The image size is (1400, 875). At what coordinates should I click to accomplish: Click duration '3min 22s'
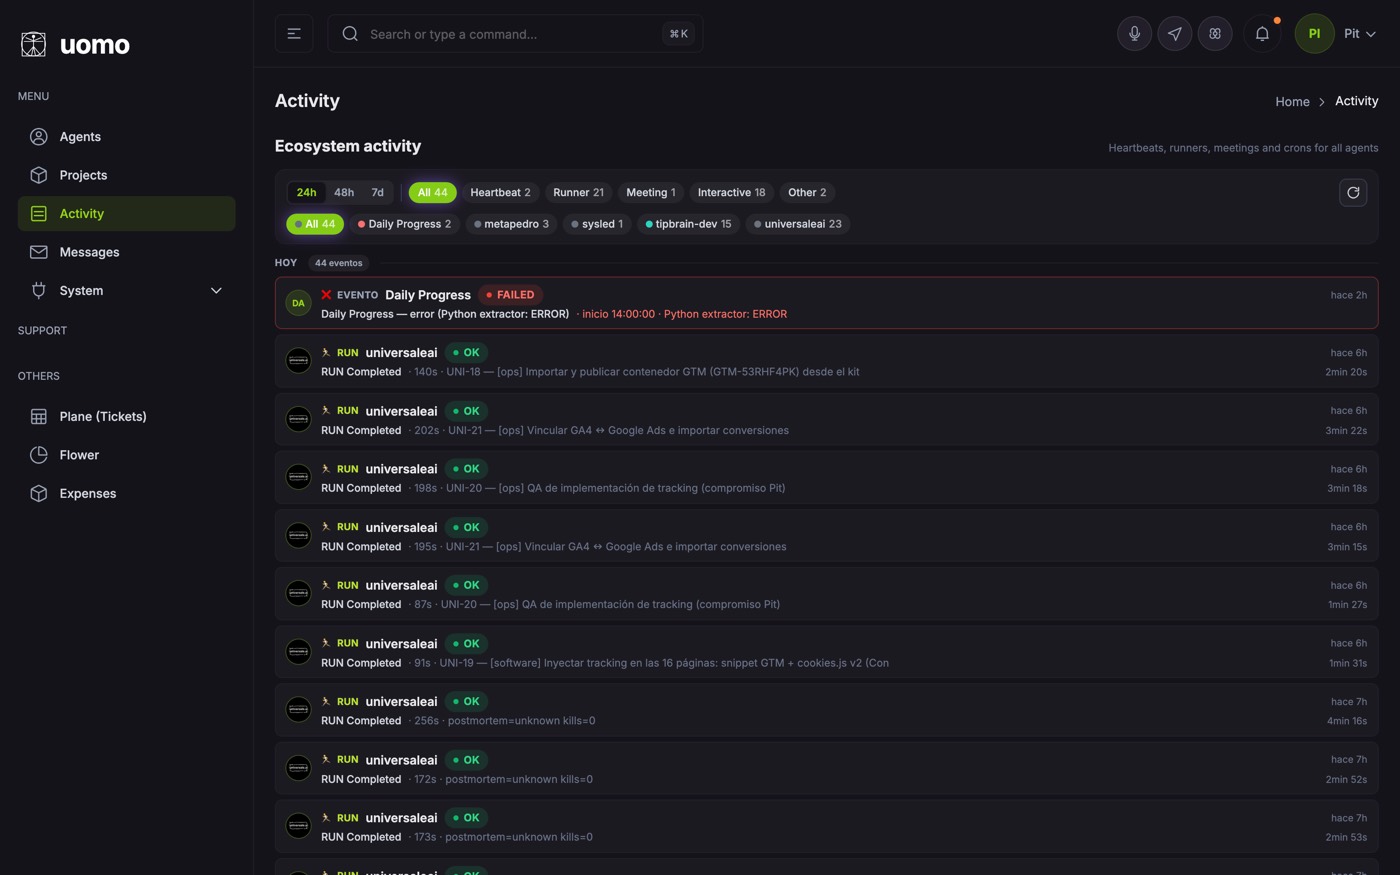(x=1346, y=430)
